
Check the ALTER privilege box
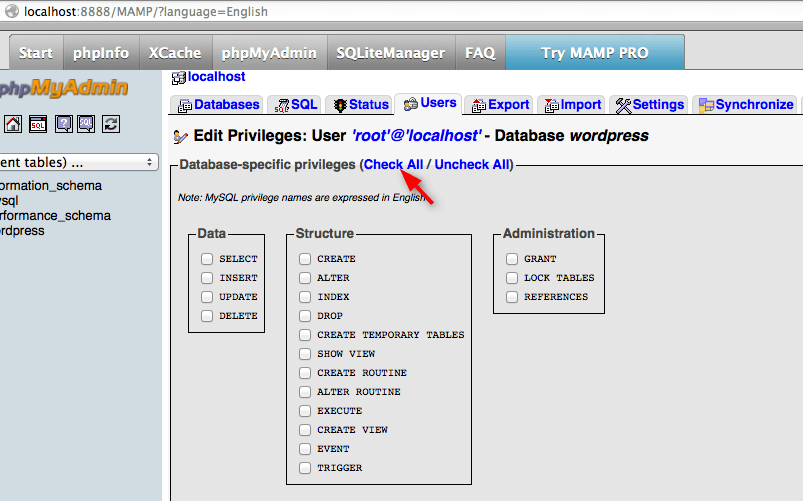pyautogui.click(x=305, y=278)
